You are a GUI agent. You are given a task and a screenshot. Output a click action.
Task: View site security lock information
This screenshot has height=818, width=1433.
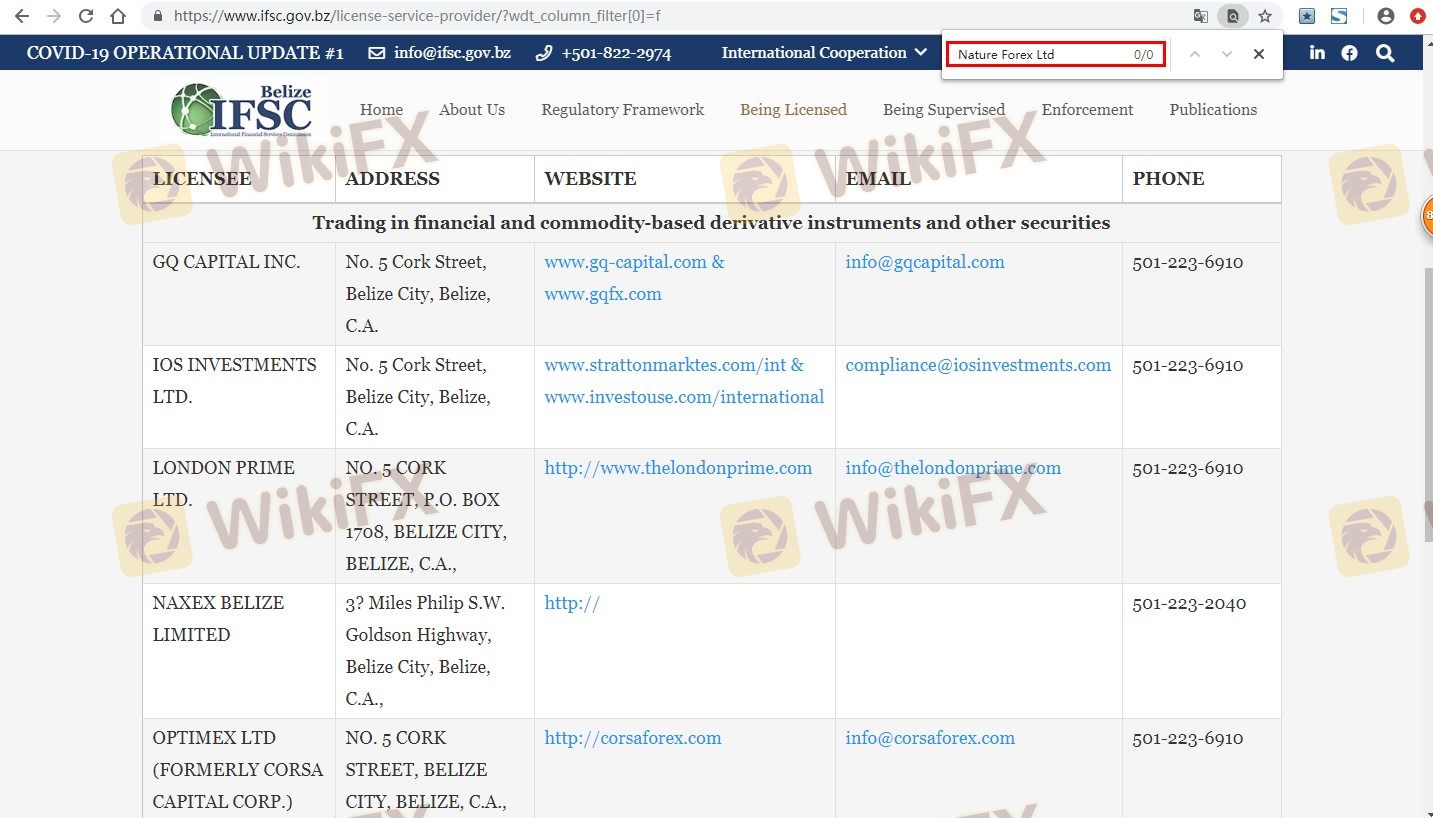coord(157,16)
